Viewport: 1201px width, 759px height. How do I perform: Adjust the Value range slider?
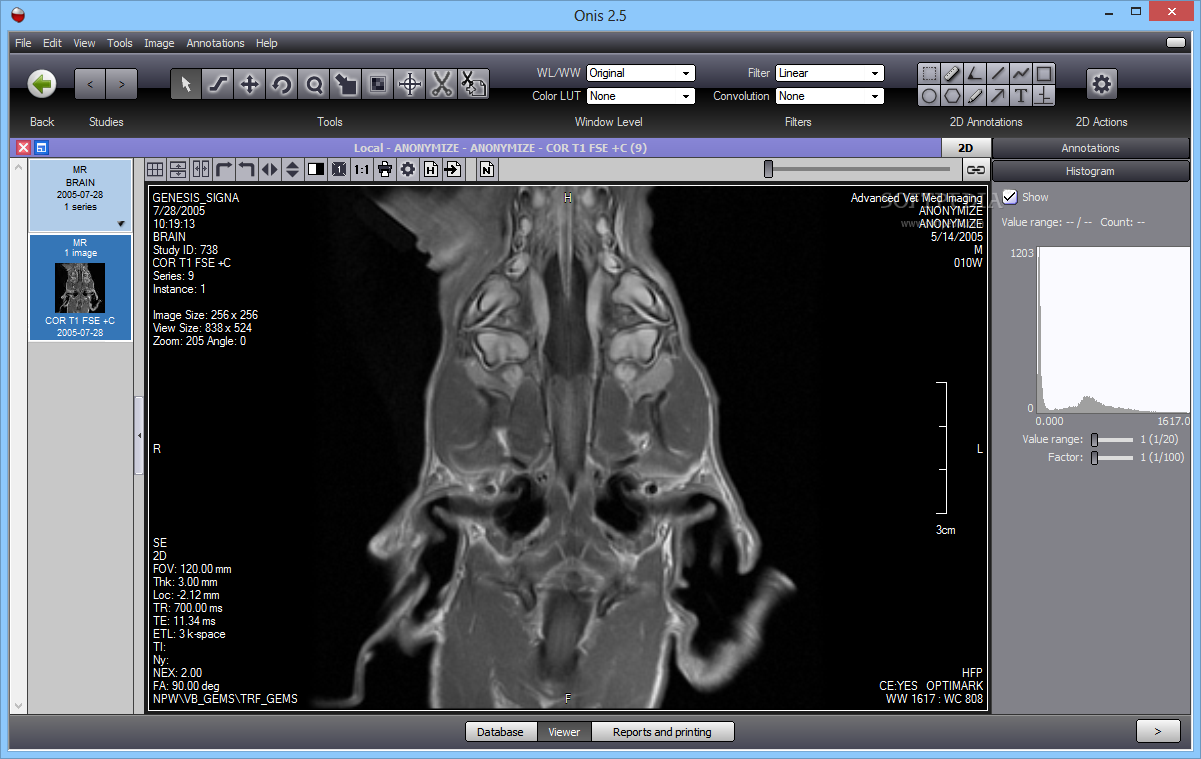[1095, 439]
